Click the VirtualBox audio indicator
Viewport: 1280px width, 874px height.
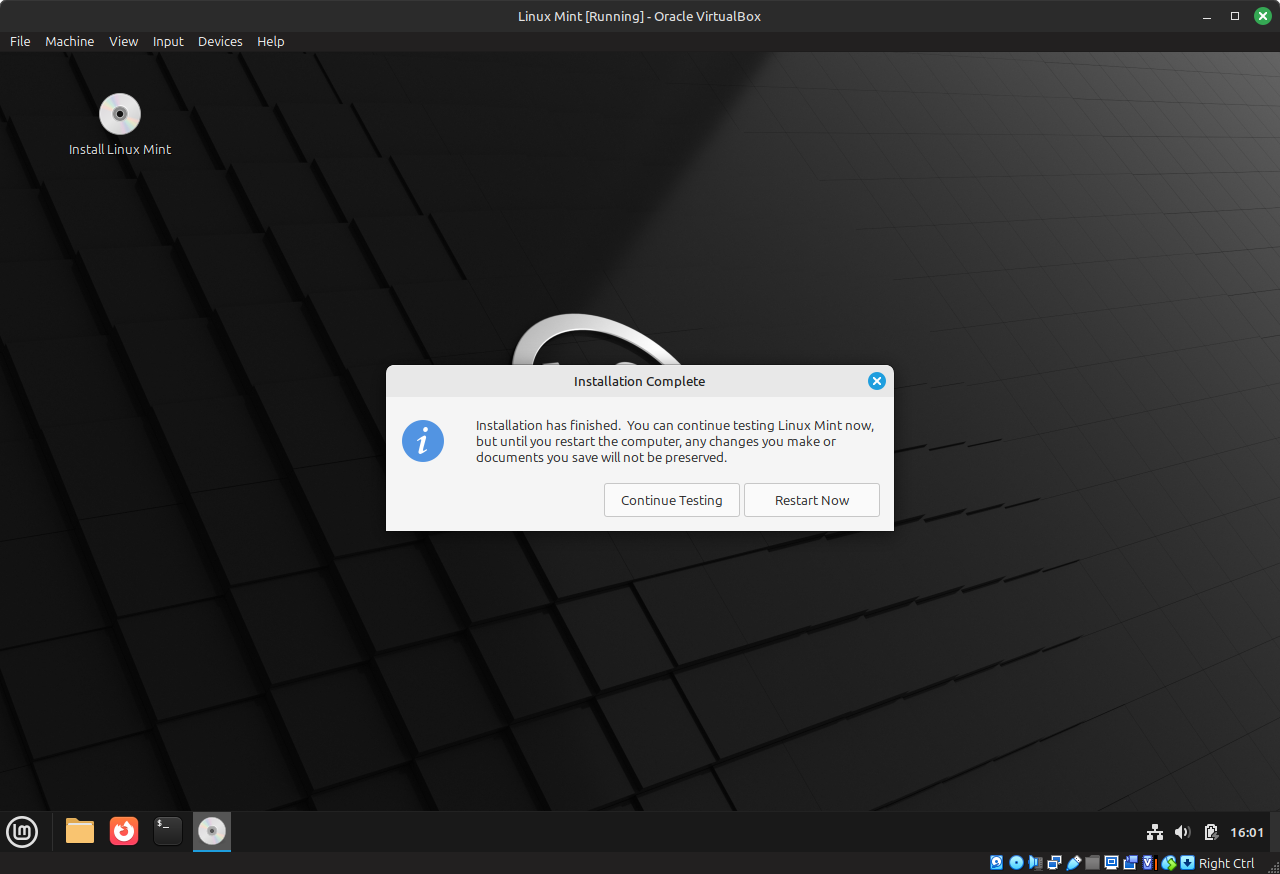tap(1035, 863)
